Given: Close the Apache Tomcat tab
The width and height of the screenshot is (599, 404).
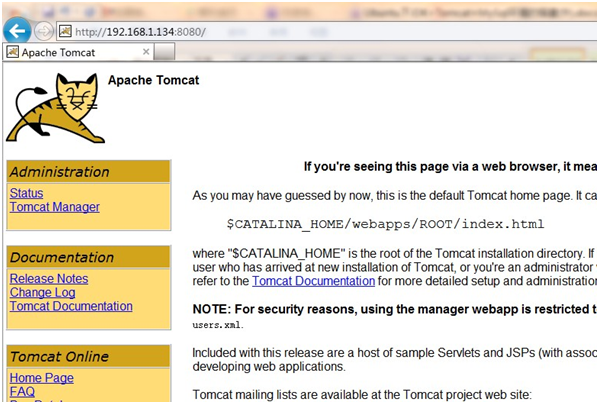Looking at the screenshot, I should click(146, 52).
